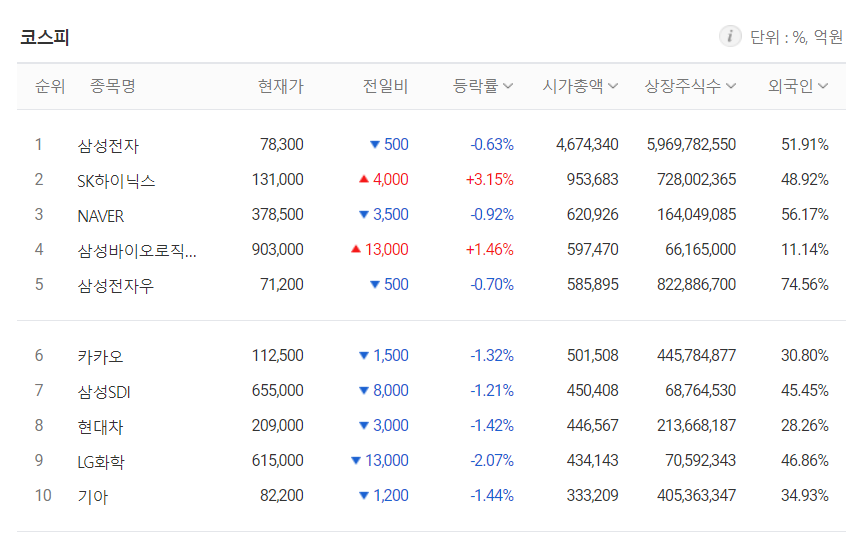Open 카카오 stock link
The image size is (863, 542).
coord(100,356)
